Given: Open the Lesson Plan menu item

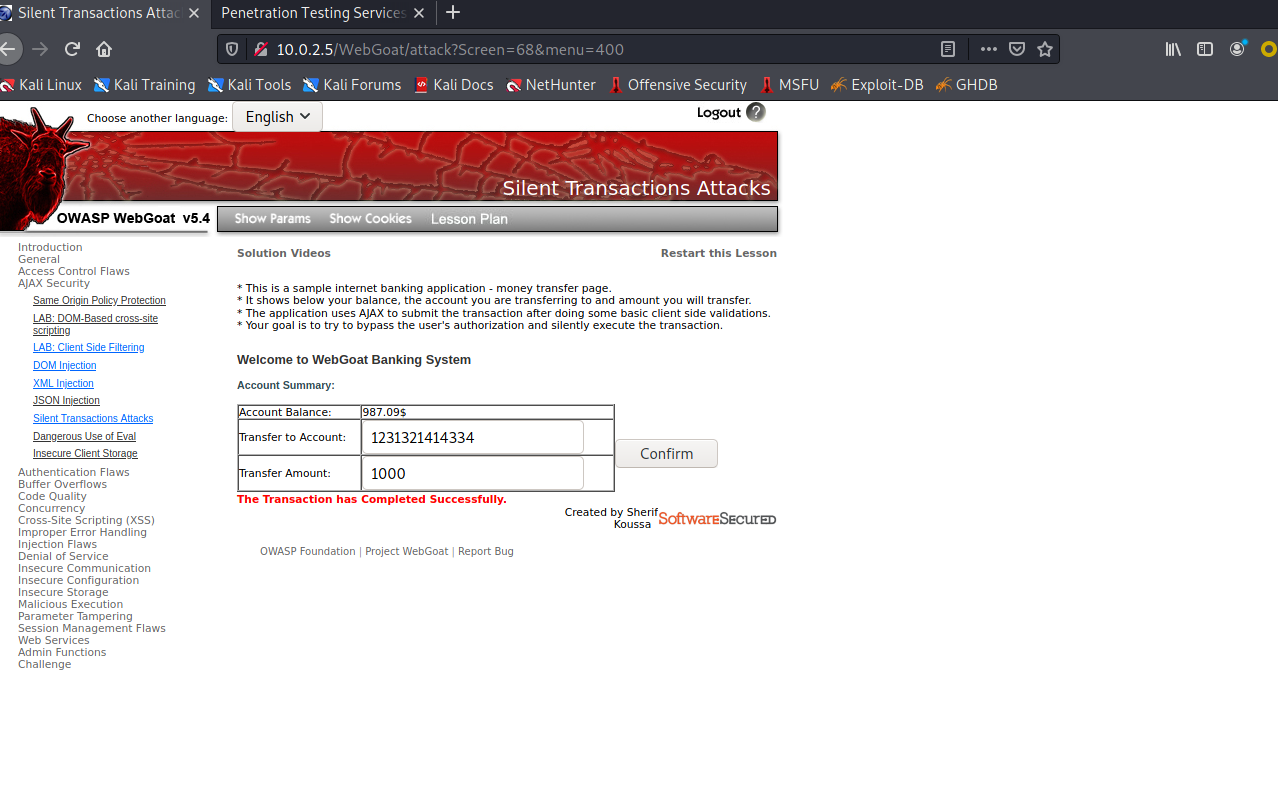Looking at the screenshot, I should click(469, 219).
